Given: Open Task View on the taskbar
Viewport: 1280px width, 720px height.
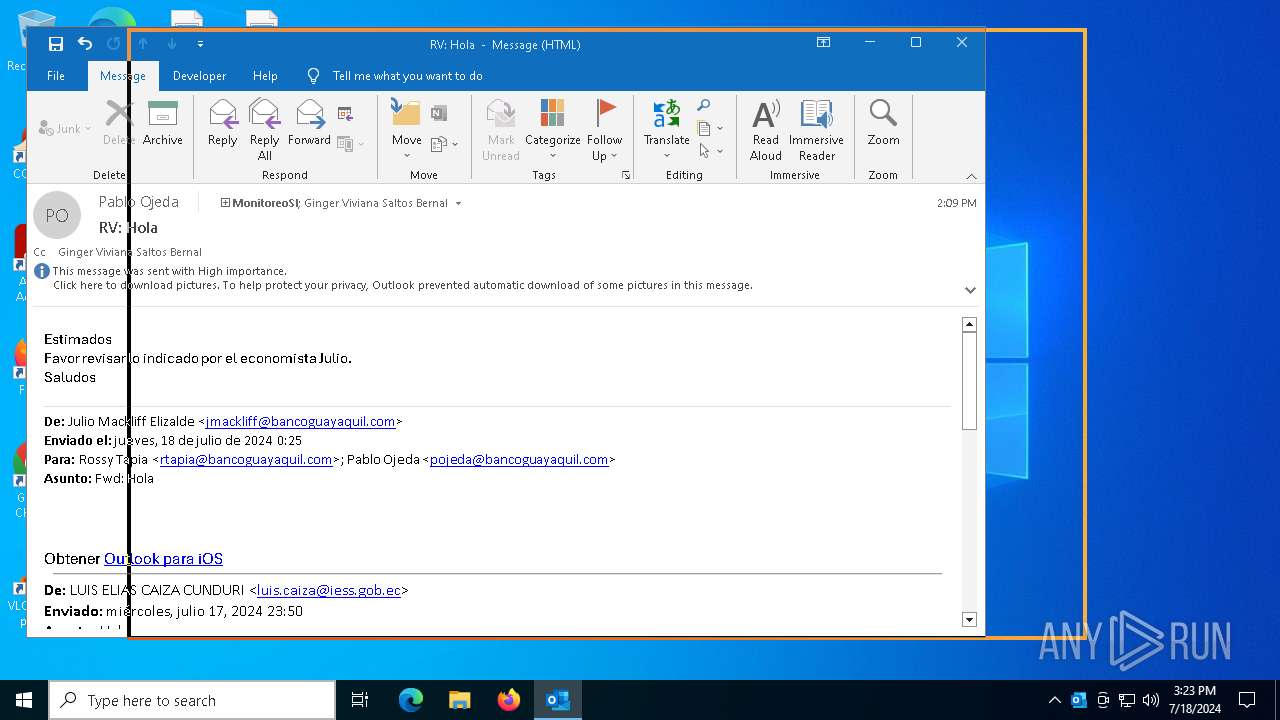Looking at the screenshot, I should coord(360,700).
